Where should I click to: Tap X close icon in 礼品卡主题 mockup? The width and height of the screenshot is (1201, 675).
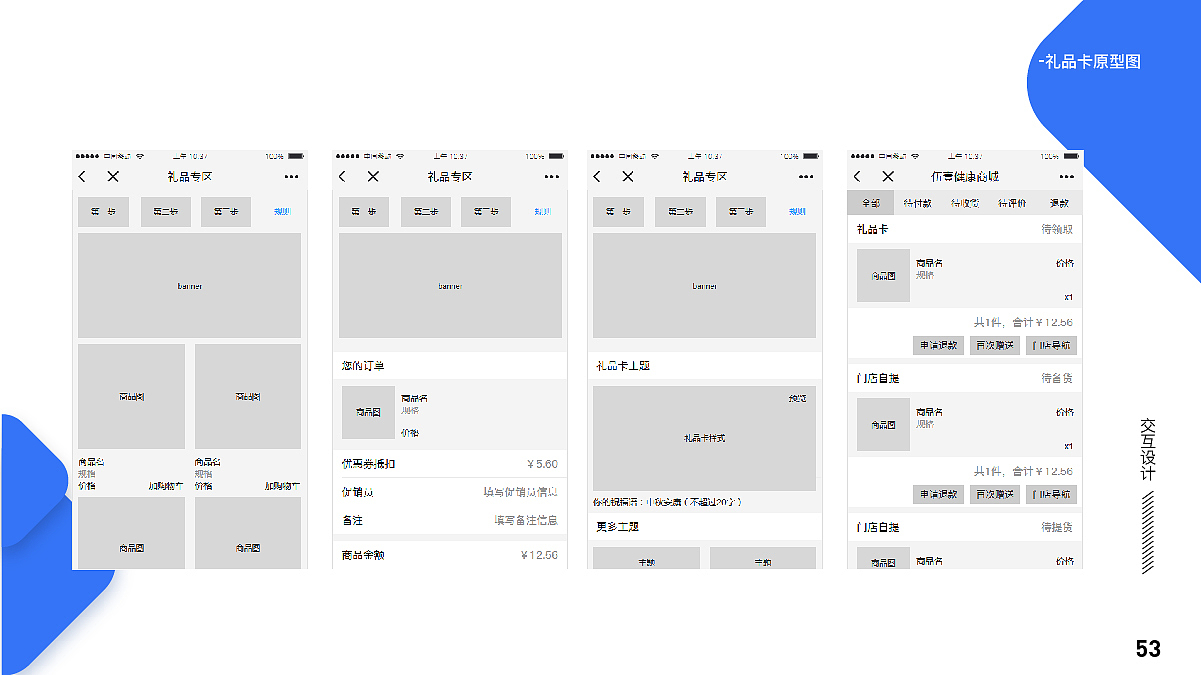pos(628,176)
